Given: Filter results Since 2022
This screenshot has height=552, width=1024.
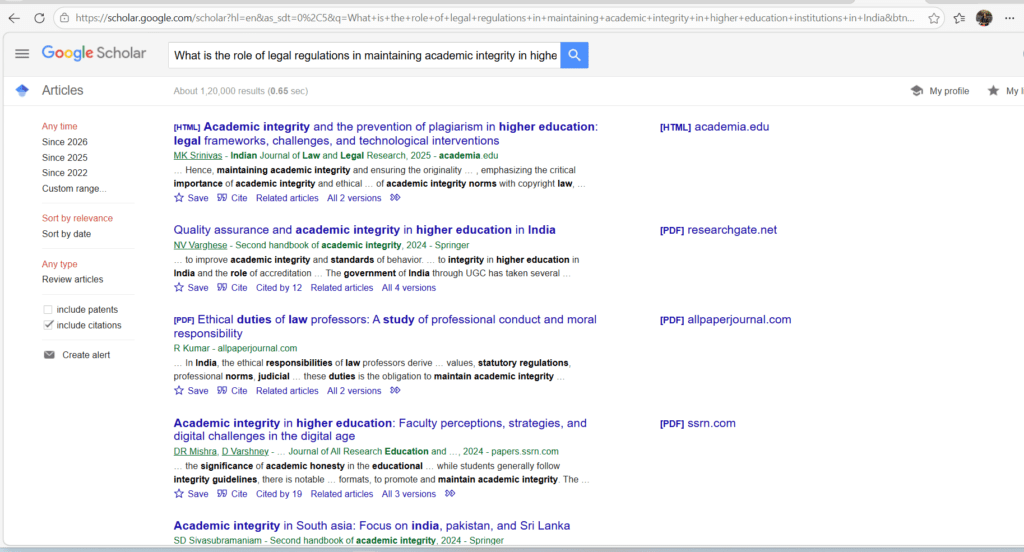Looking at the screenshot, I should [65, 172].
